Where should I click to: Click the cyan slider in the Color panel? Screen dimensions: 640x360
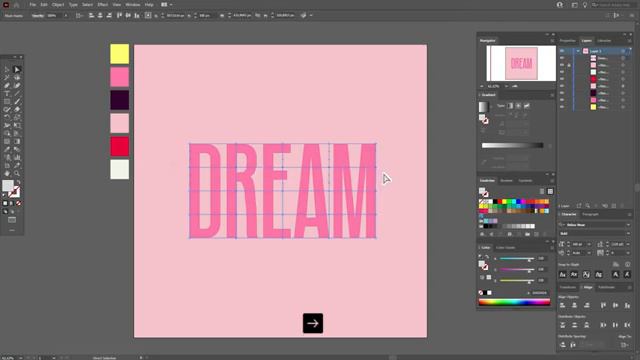pyautogui.click(x=516, y=259)
